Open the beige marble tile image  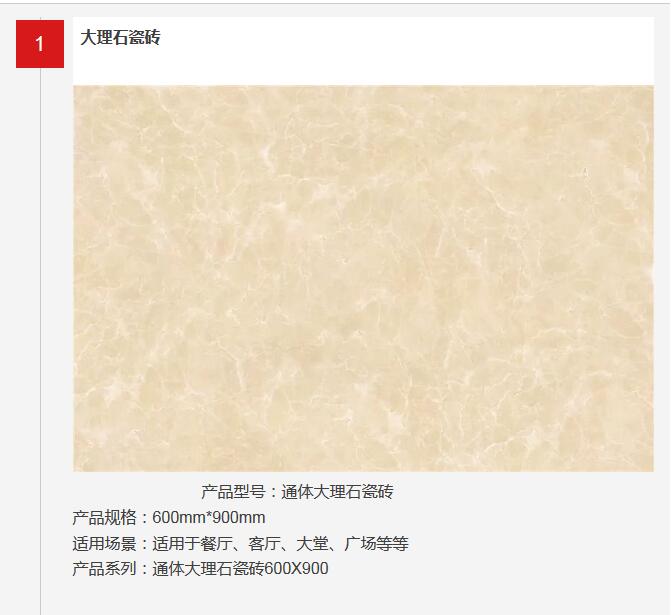[363, 278]
